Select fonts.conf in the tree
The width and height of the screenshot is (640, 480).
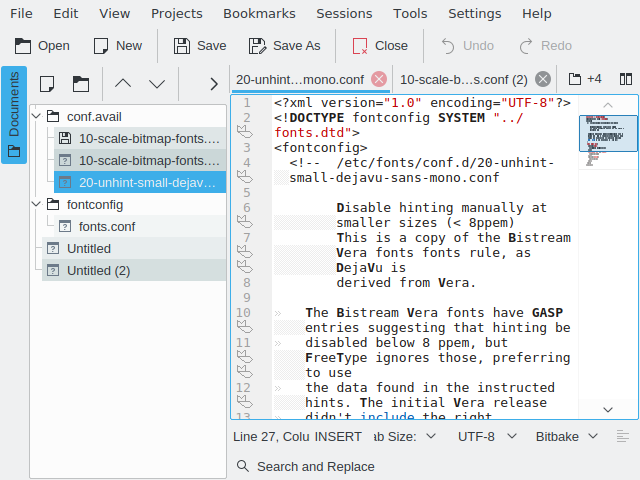coord(140,227)
